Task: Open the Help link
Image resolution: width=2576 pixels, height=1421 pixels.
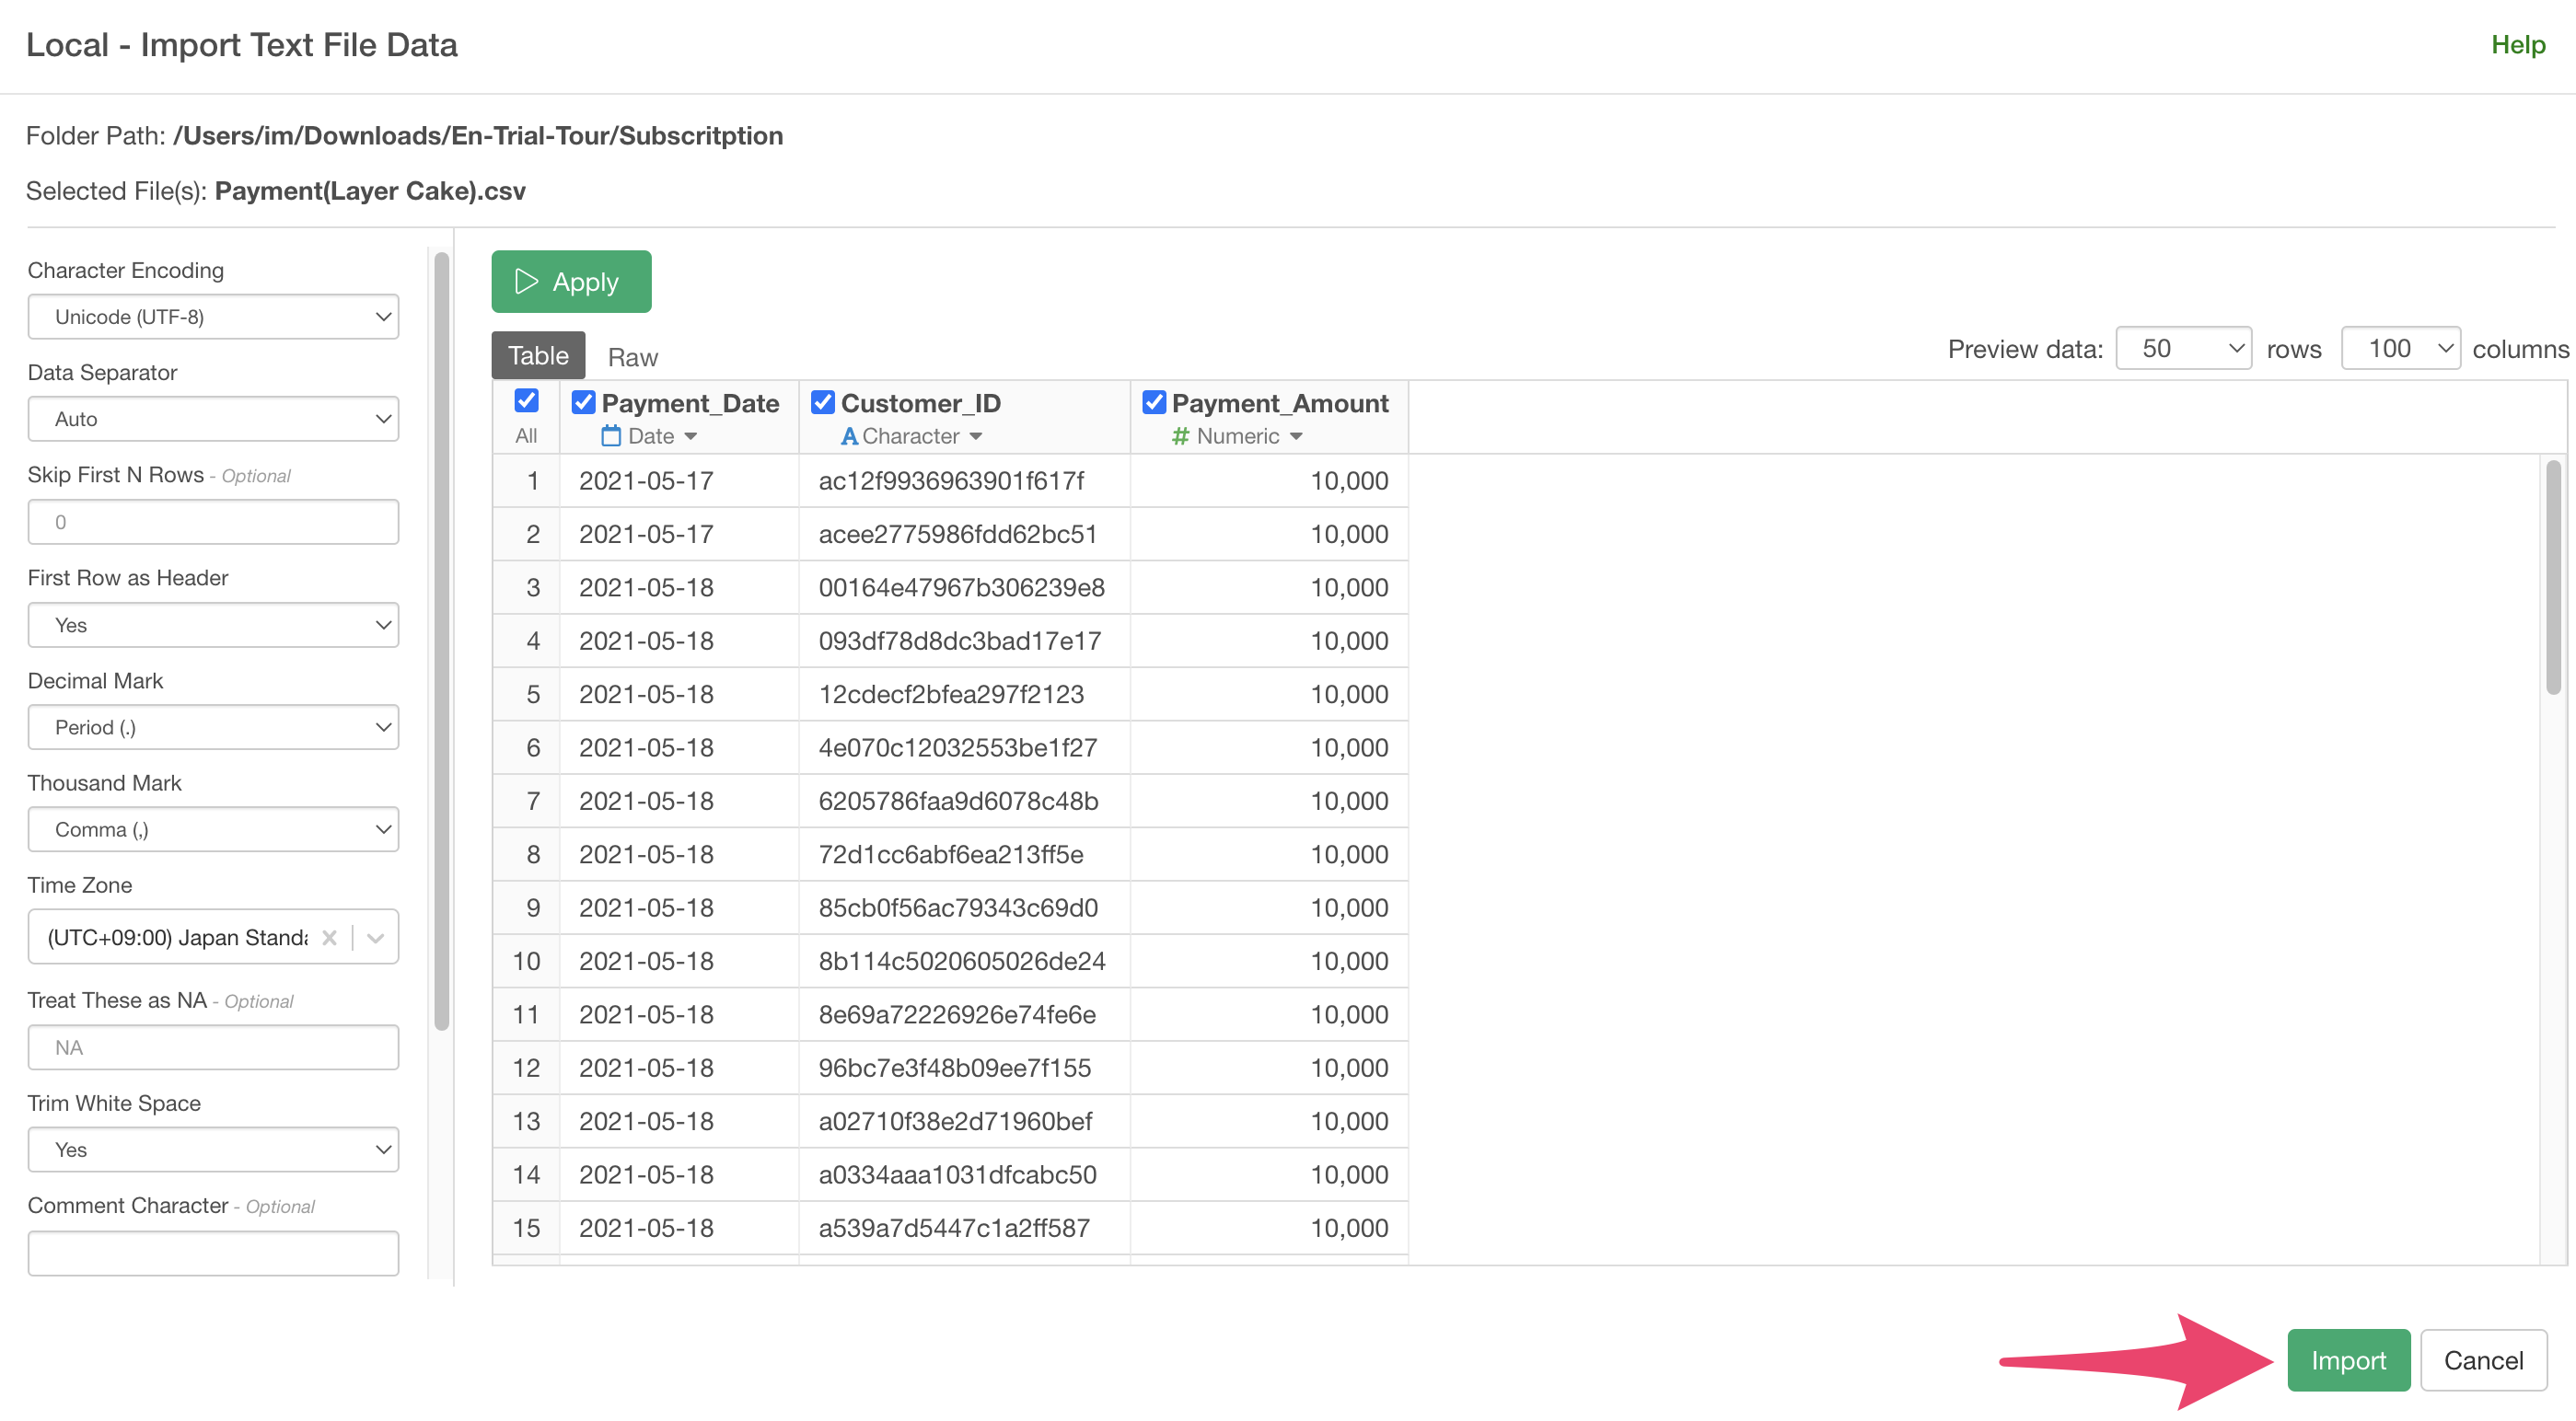Action: click(x=2517, y=45)
